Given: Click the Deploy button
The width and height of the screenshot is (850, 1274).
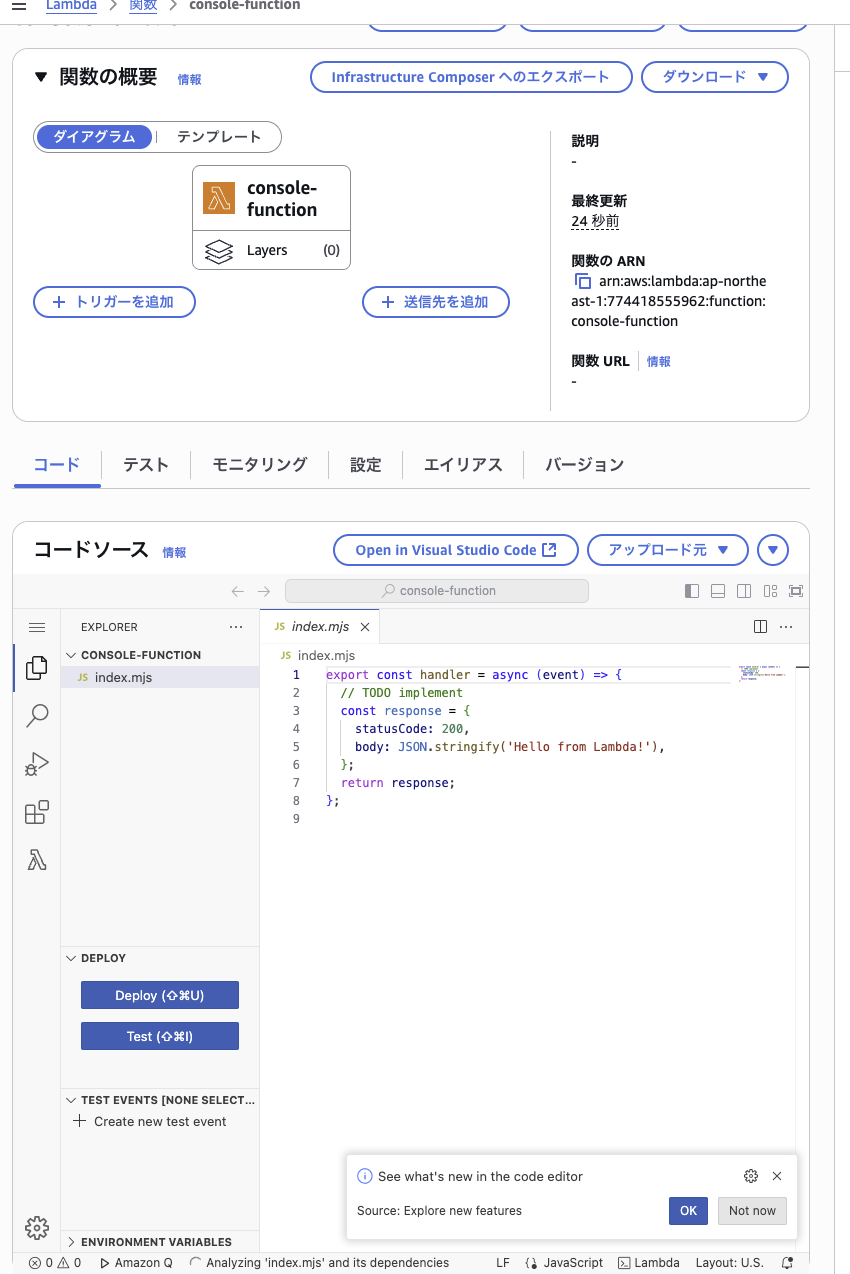Looking at the screenshot, I should click(160, 995).
